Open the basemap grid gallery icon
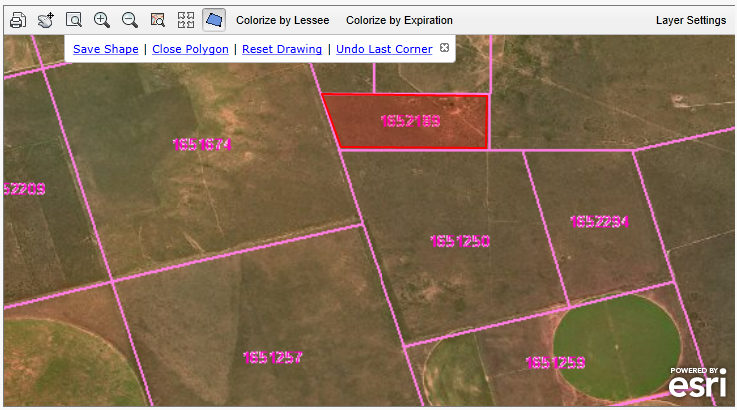This screenshot has height=410, width=737. pyautogui.click(x=185, y=20)
